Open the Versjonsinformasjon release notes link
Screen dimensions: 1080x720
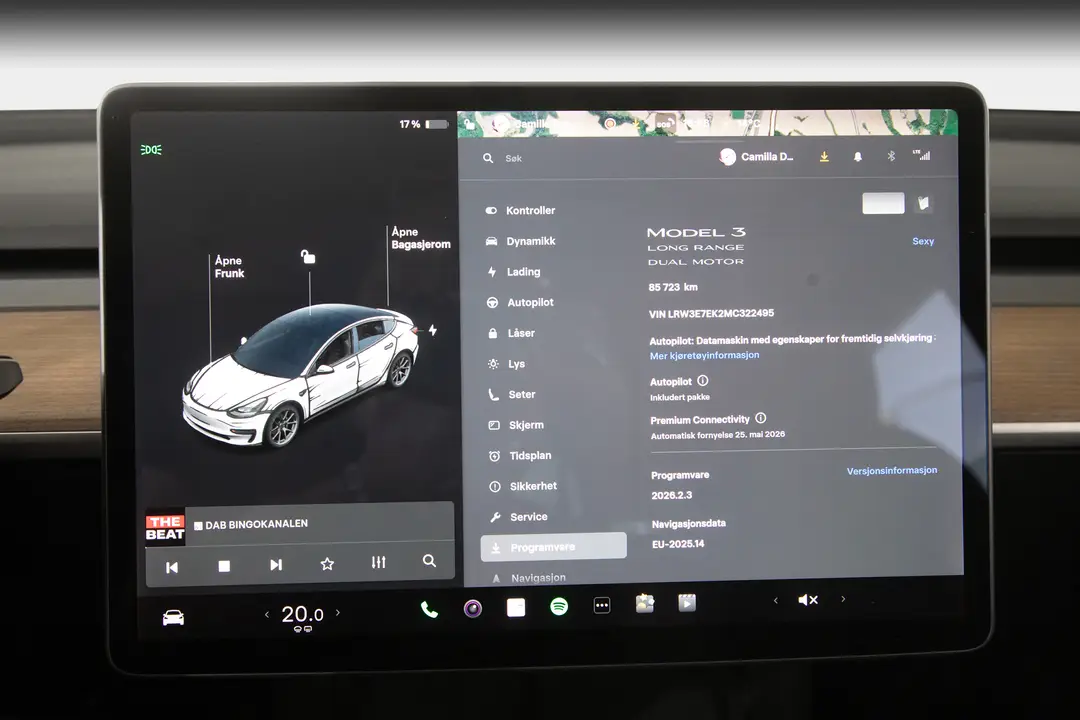891,471
